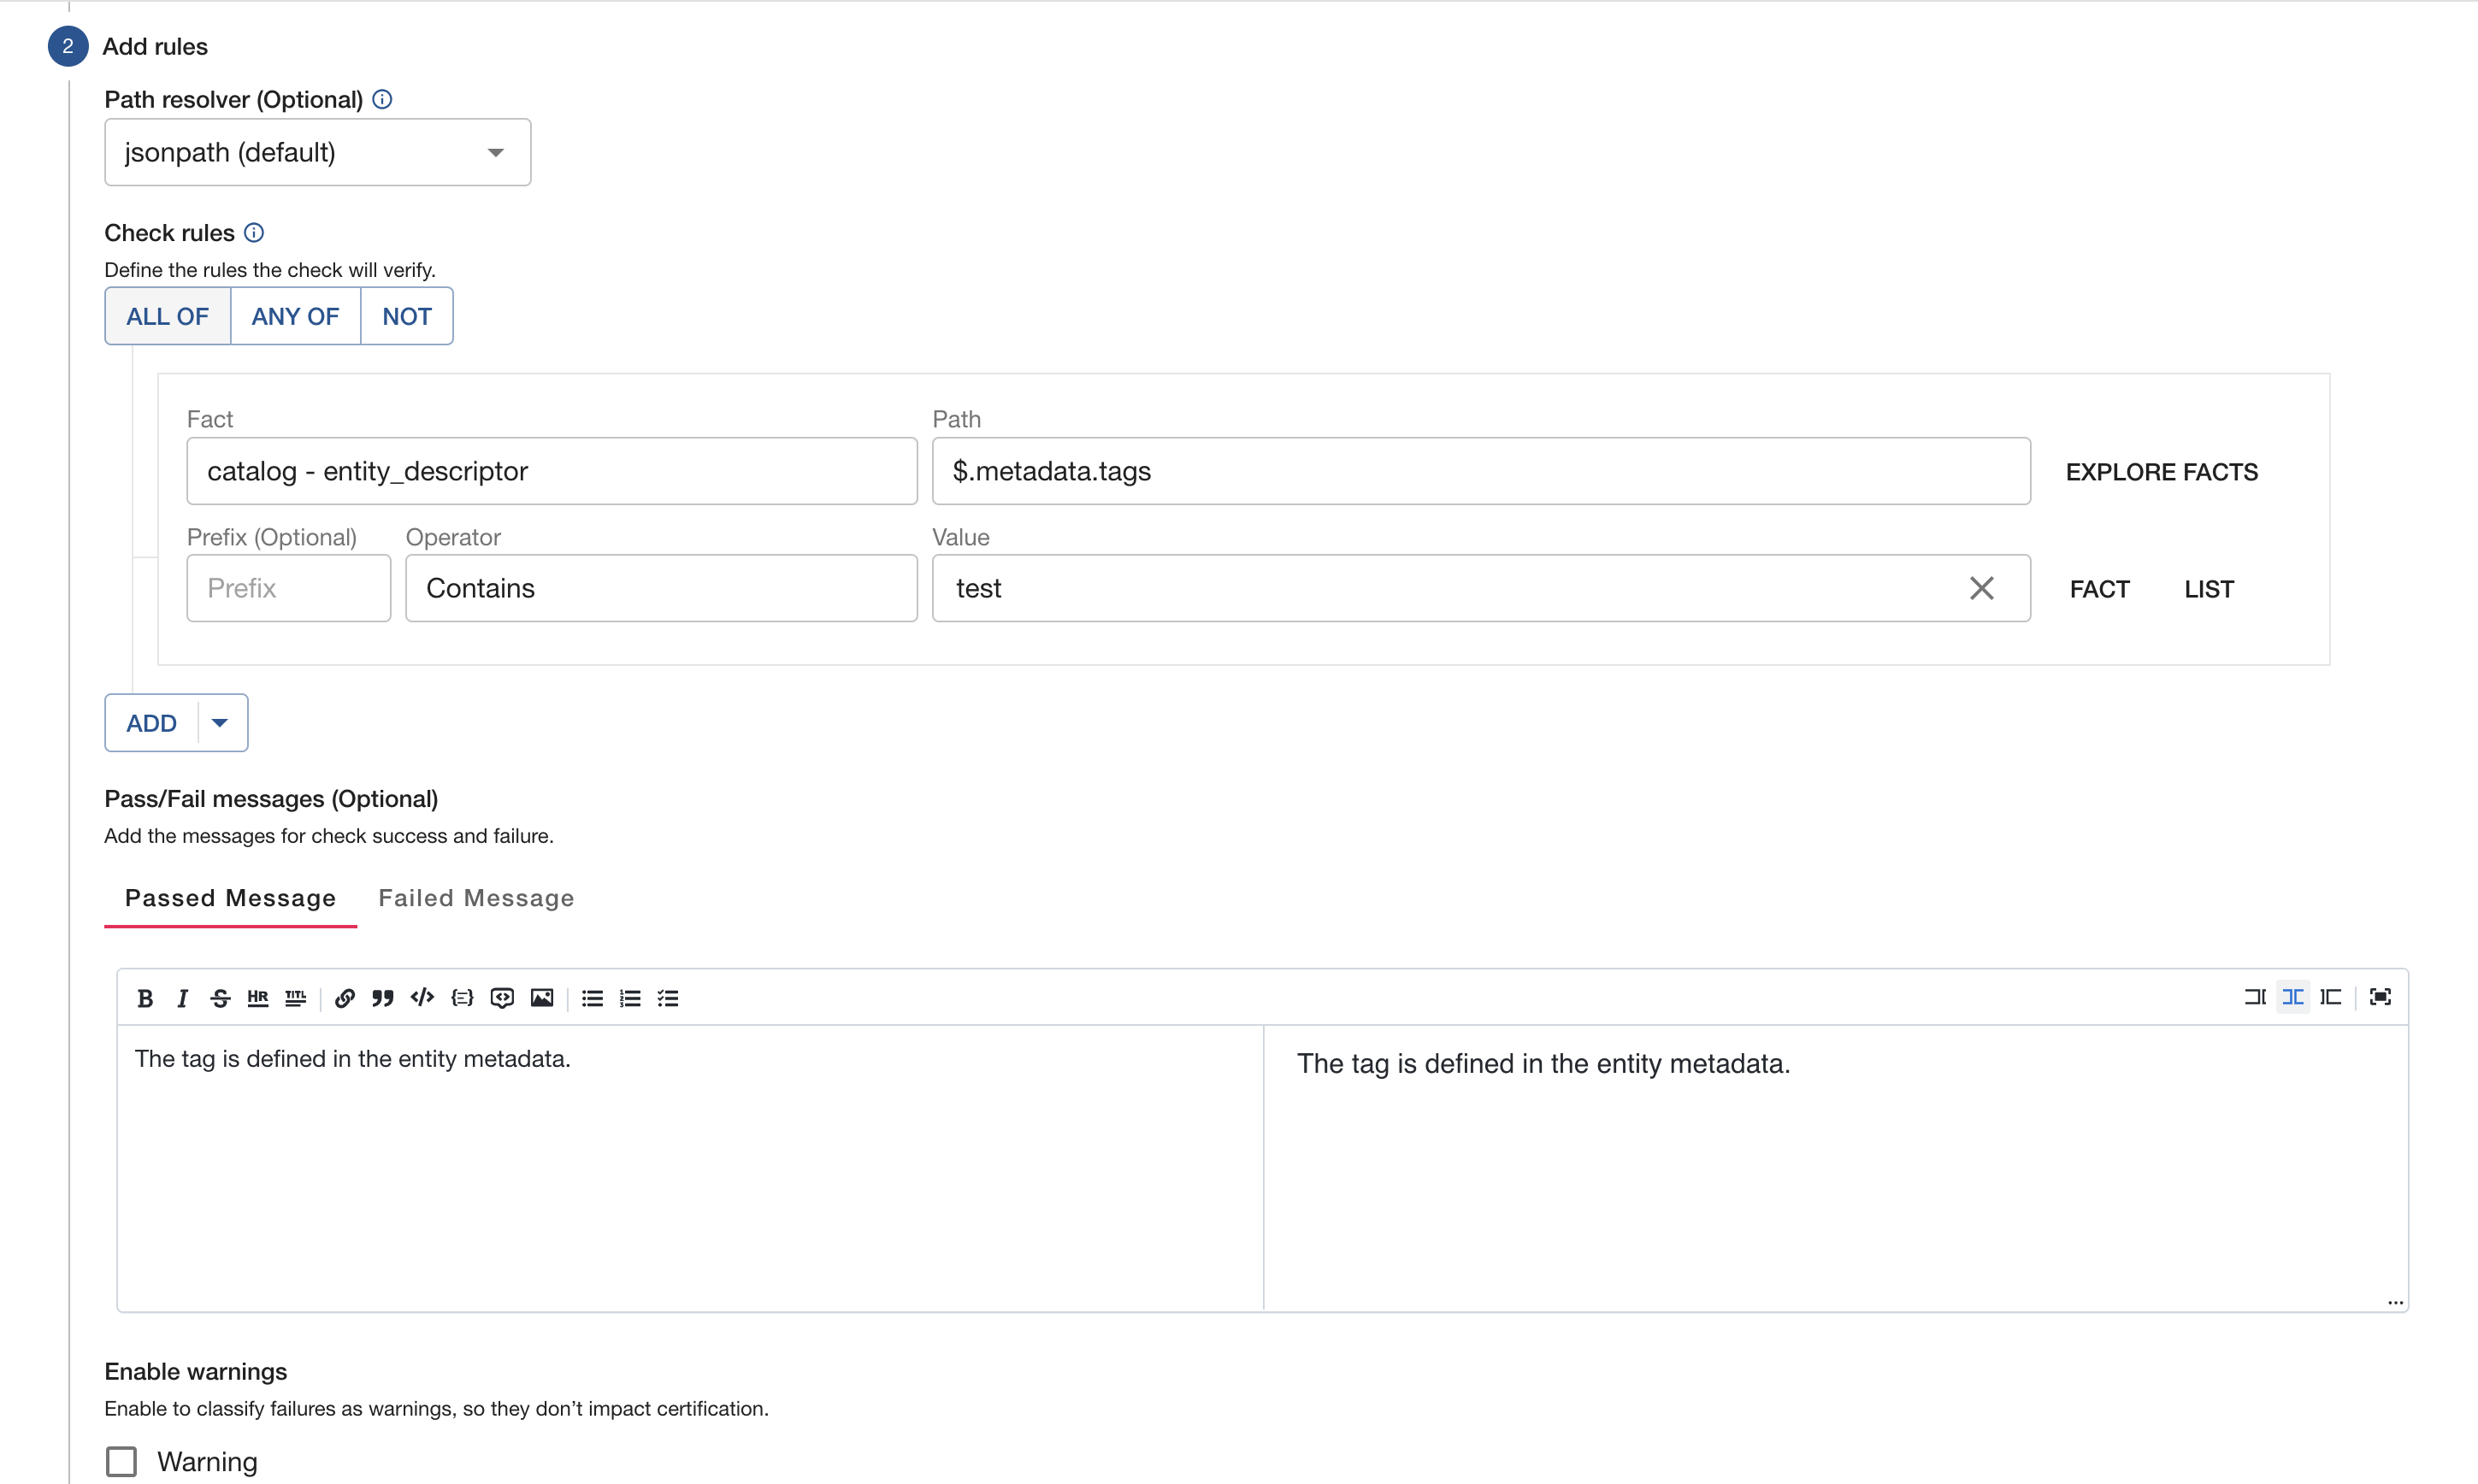Select the ANY OF rule toggle

click(x=293, y=316)
